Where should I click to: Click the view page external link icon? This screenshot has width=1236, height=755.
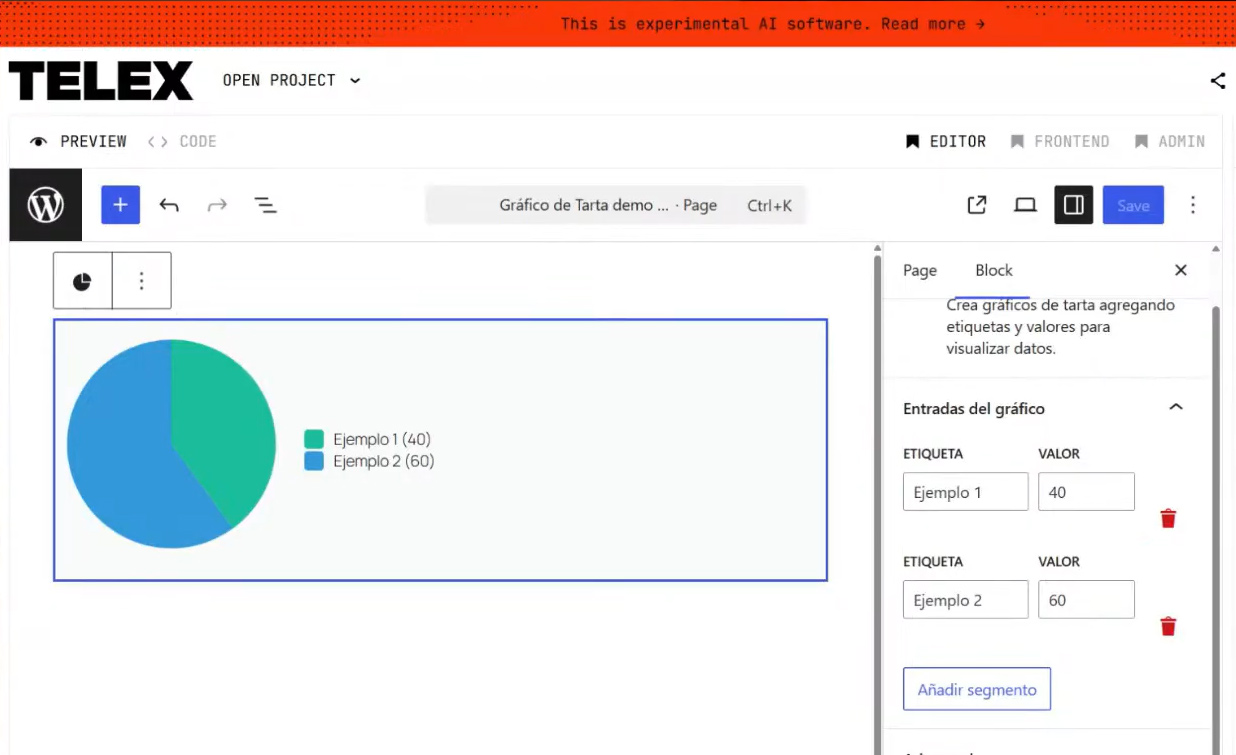(977, 205)
